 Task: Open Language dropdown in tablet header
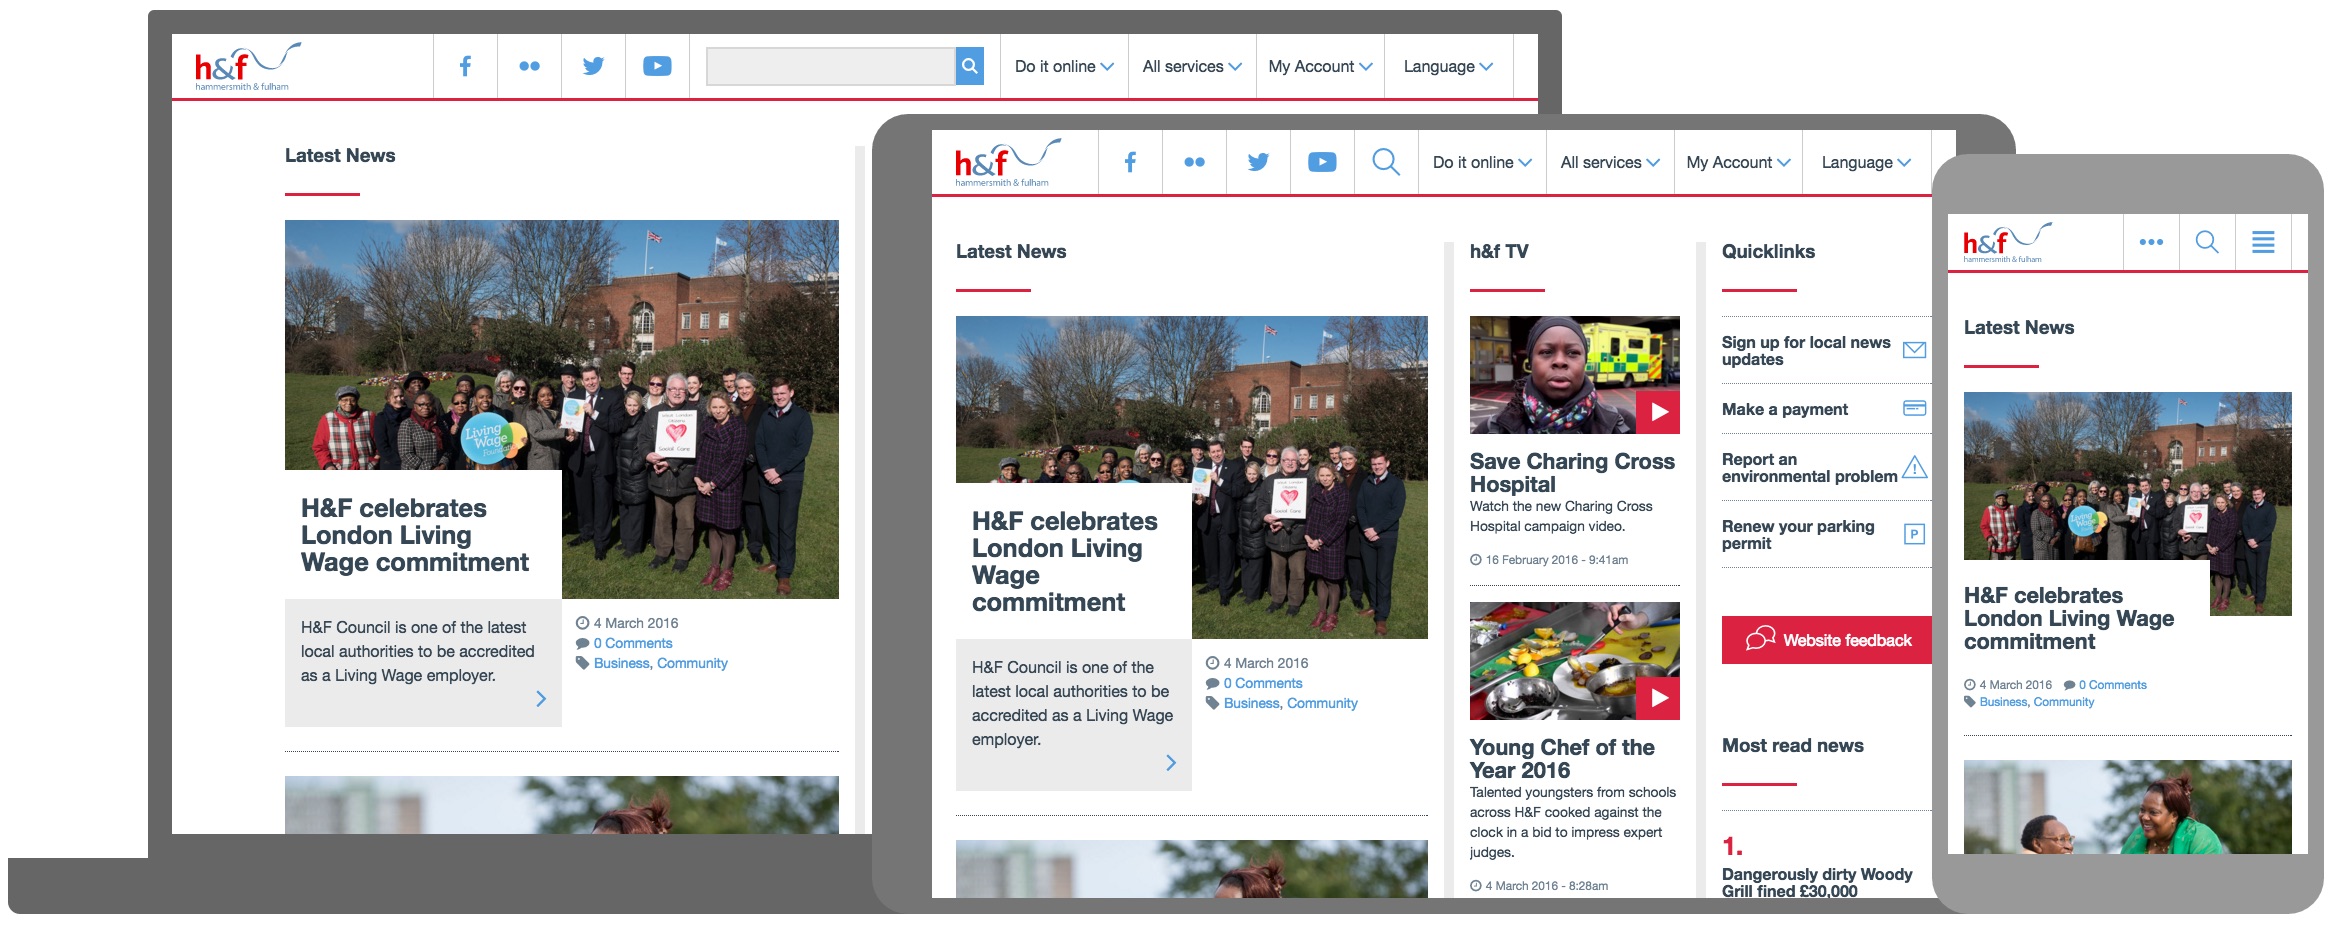coord(1866,162)
